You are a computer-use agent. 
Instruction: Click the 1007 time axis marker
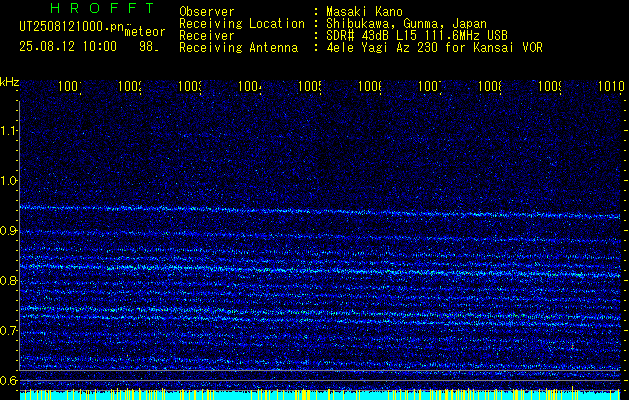click(430, 86)
